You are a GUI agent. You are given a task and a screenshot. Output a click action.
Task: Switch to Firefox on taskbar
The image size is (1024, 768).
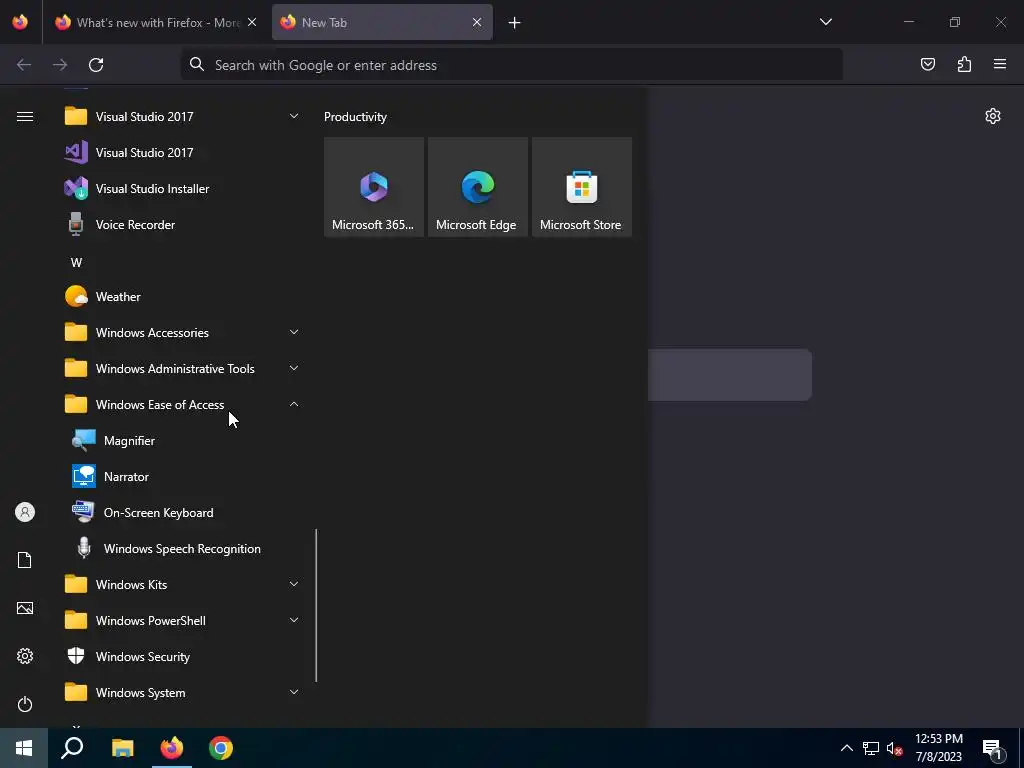[172, 748]
